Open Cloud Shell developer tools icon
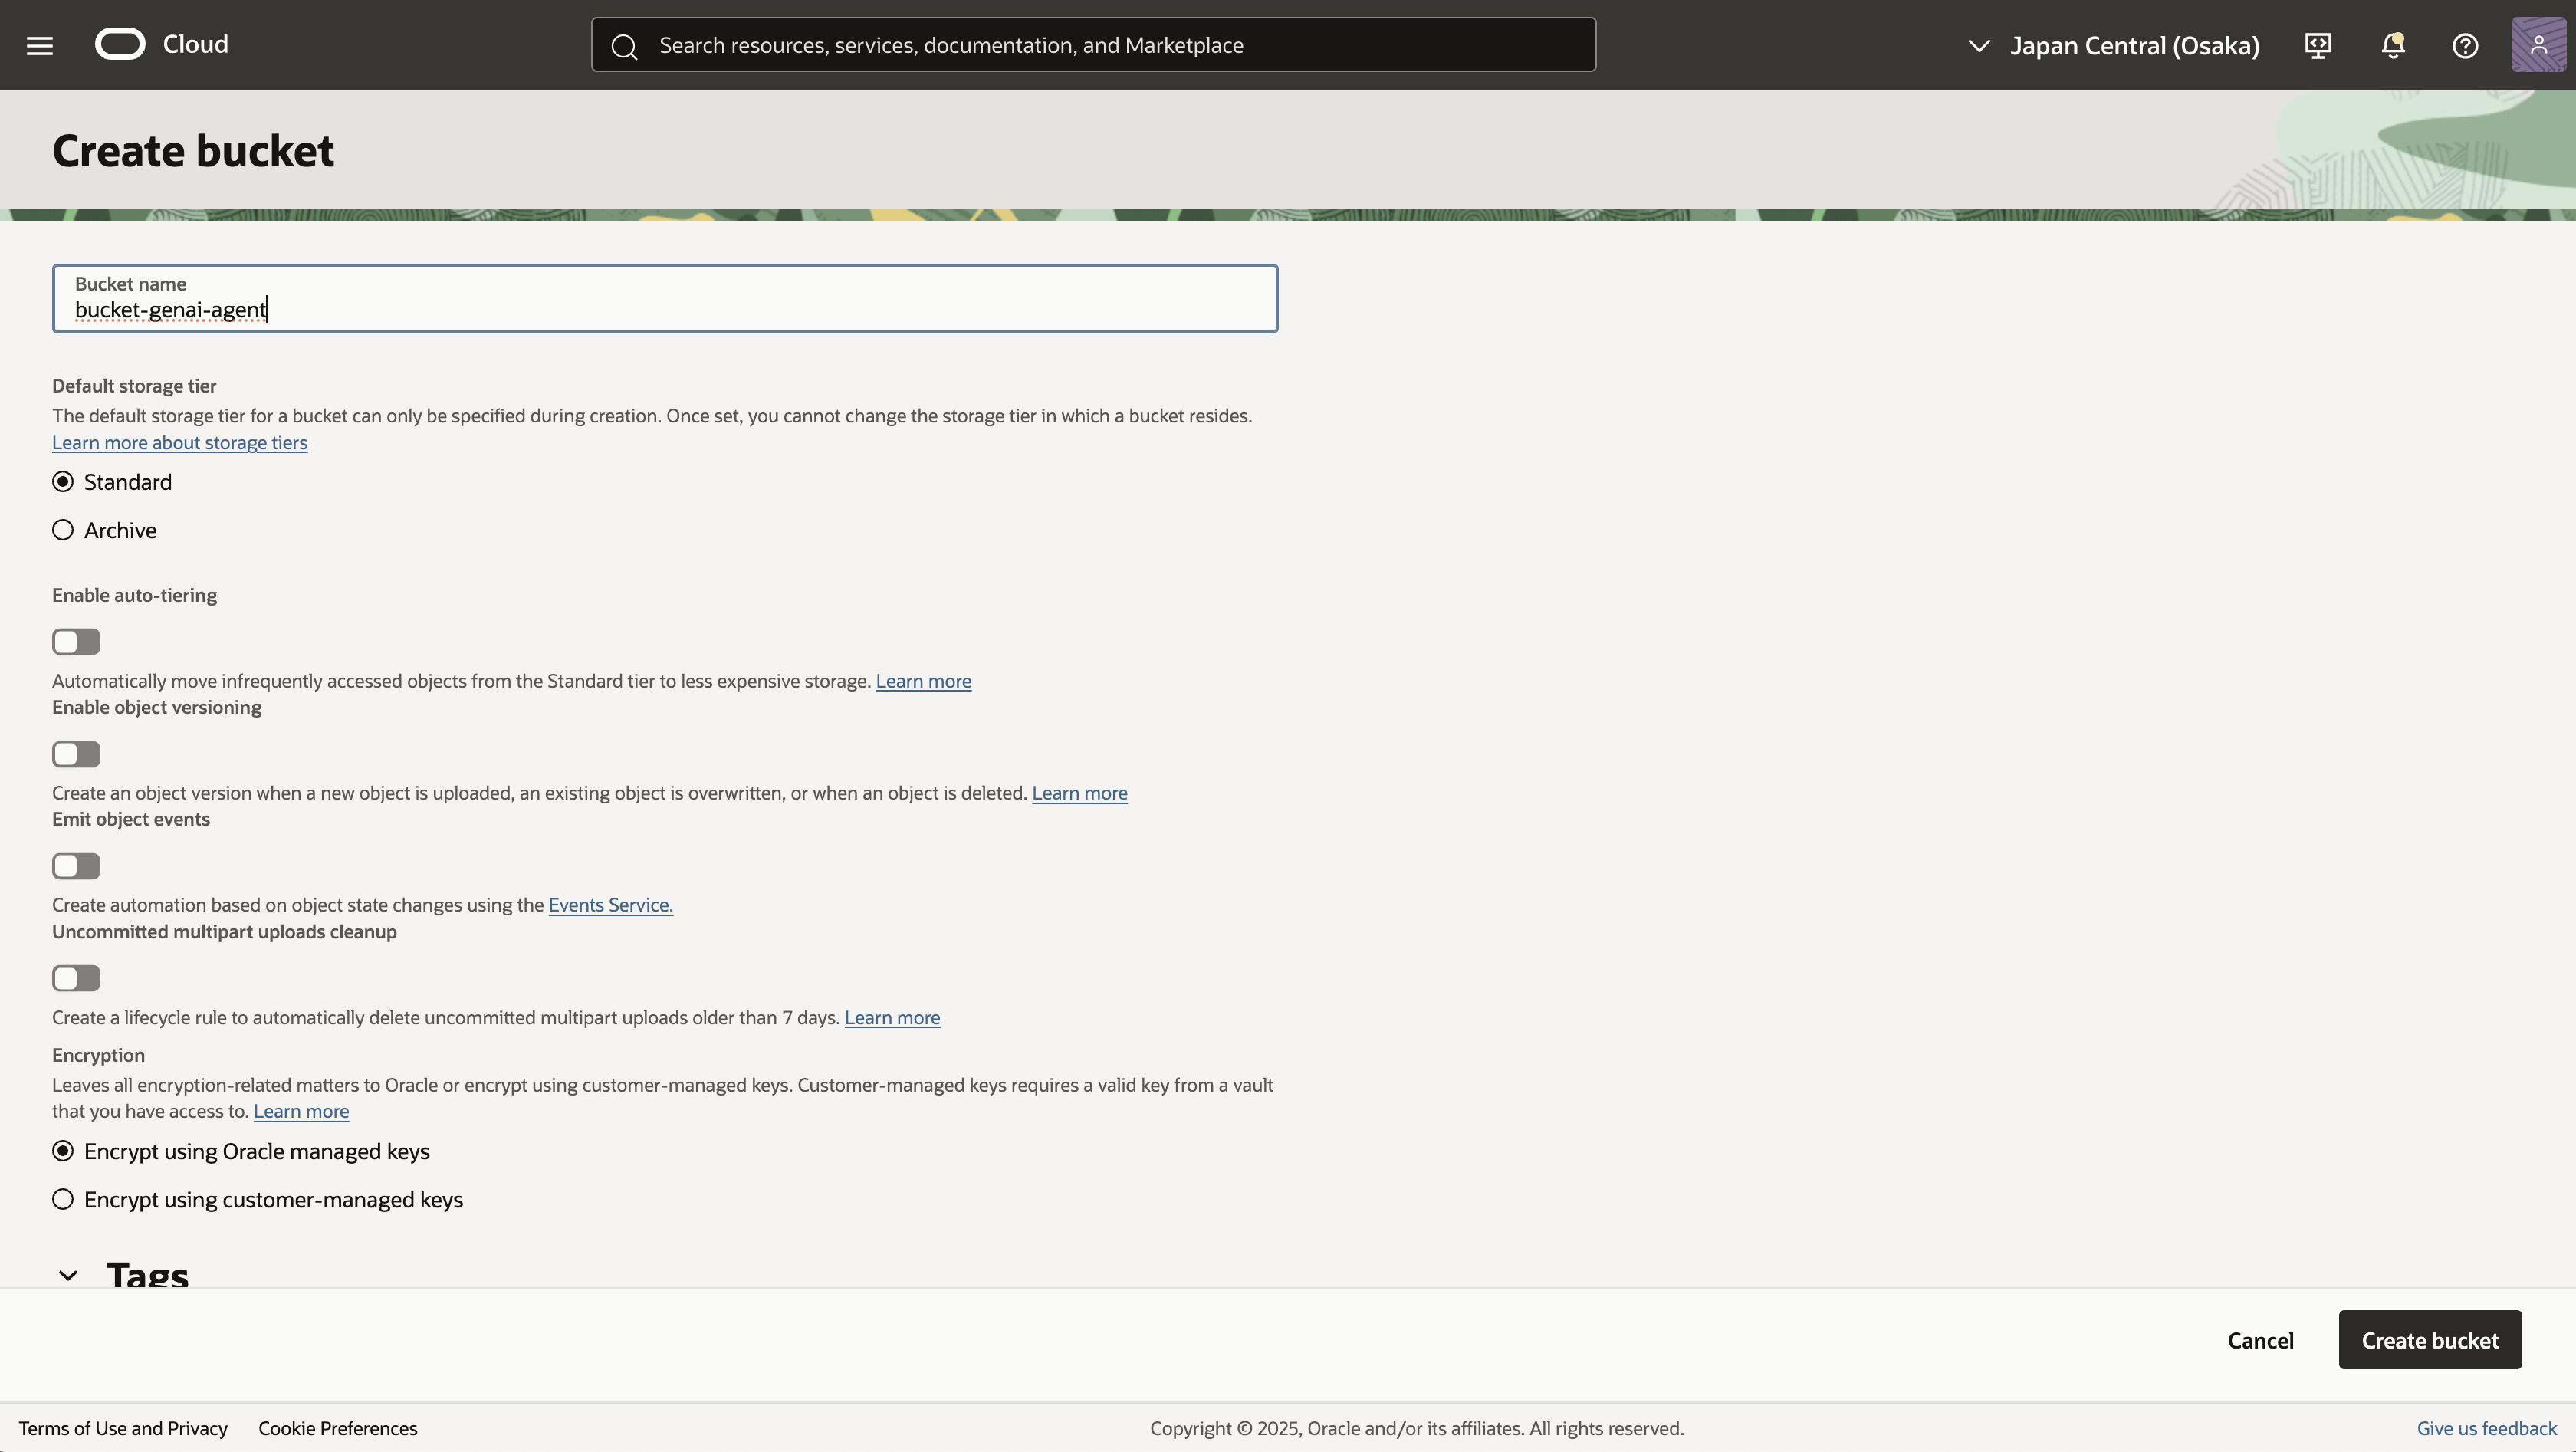 click(2318, 45)
